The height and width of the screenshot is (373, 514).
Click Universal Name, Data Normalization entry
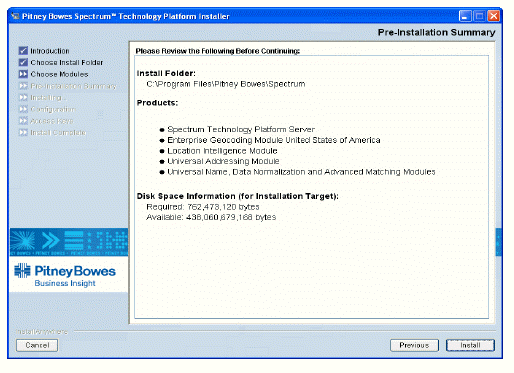click(301, 172)
